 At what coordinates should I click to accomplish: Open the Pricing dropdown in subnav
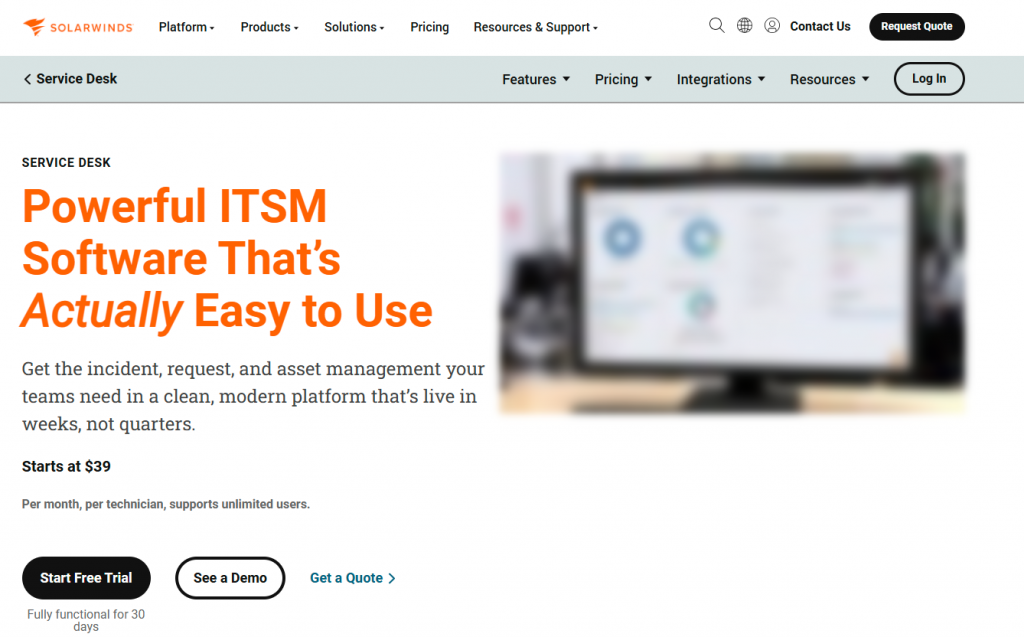coord(623,79)
